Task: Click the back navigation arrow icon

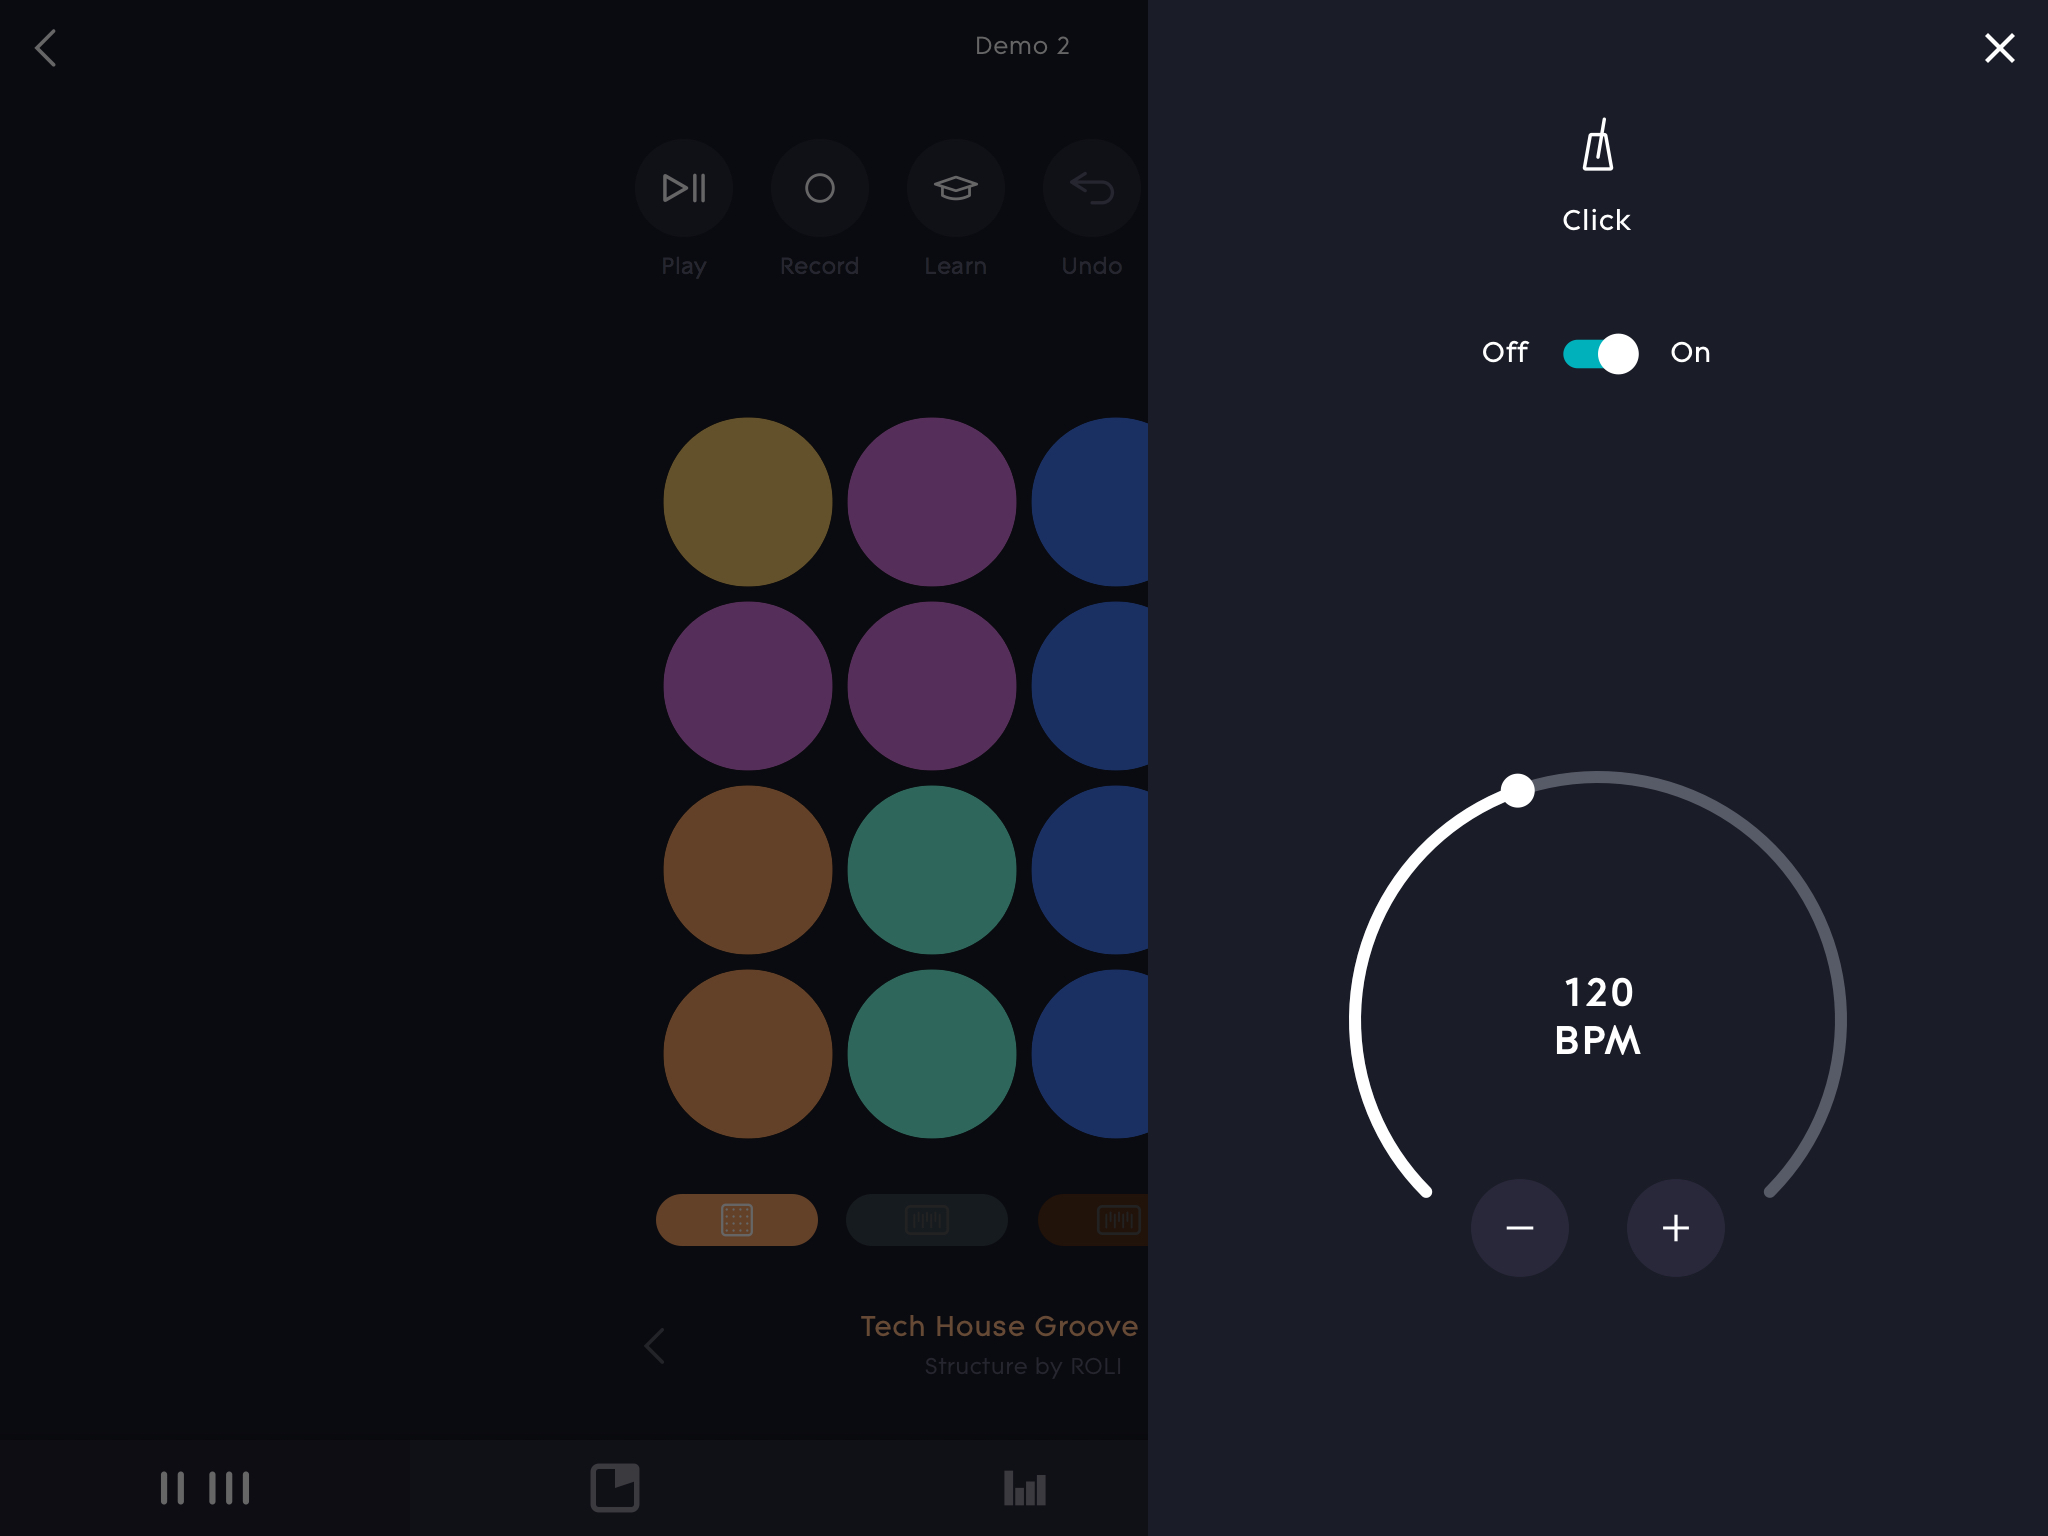Action: [45, 45]
